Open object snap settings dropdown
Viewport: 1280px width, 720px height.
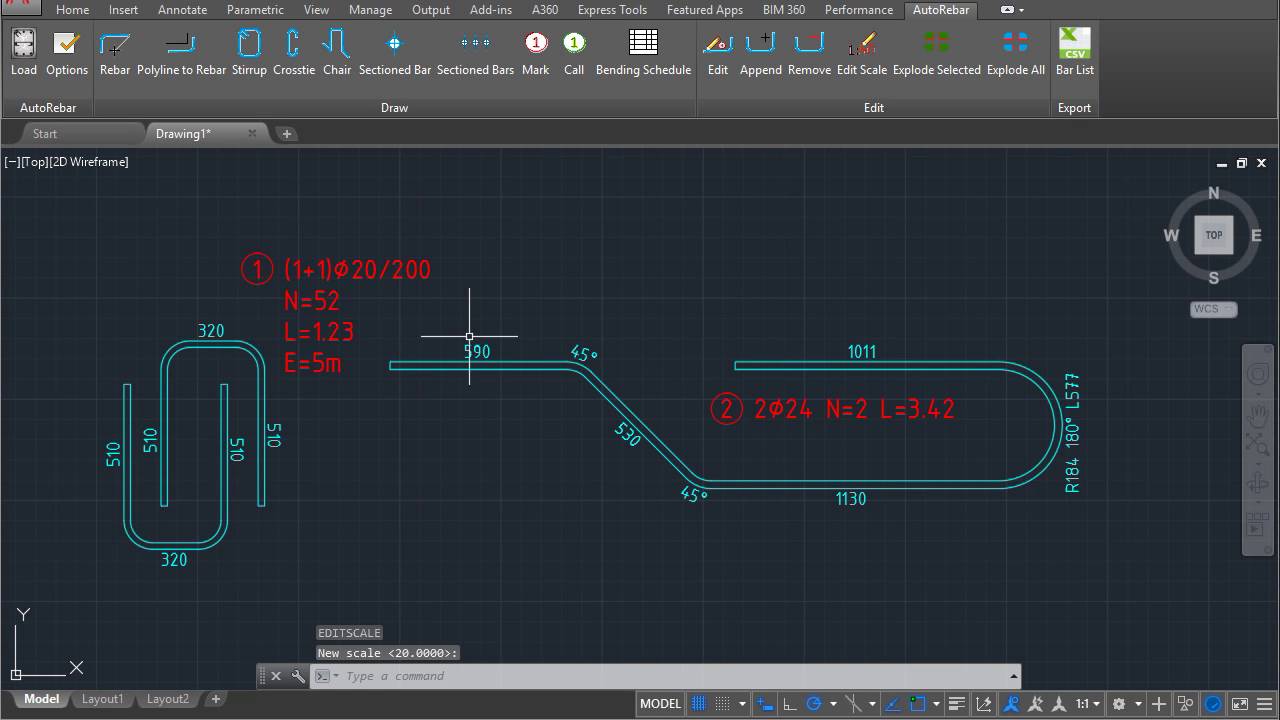point(936,704)
